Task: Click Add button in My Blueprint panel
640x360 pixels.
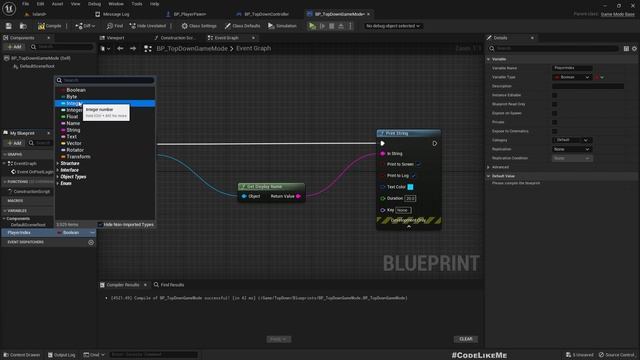Action: click(14, 143)
